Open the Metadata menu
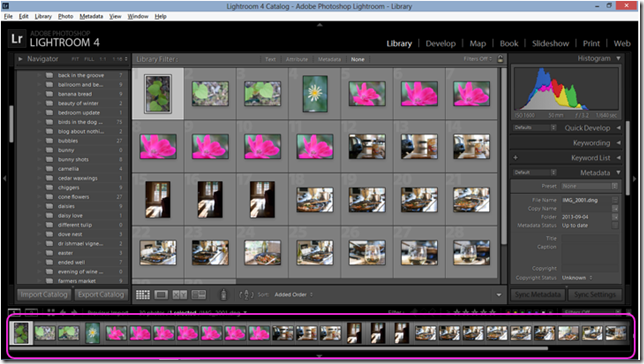This screenshot has width=644, height=364. click(x=91, y=16)
